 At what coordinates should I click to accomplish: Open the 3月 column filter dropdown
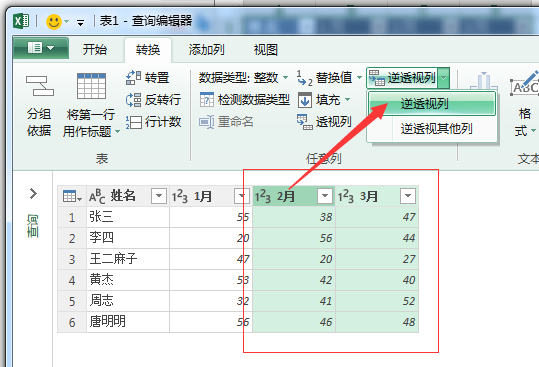(x=408, y=196)
